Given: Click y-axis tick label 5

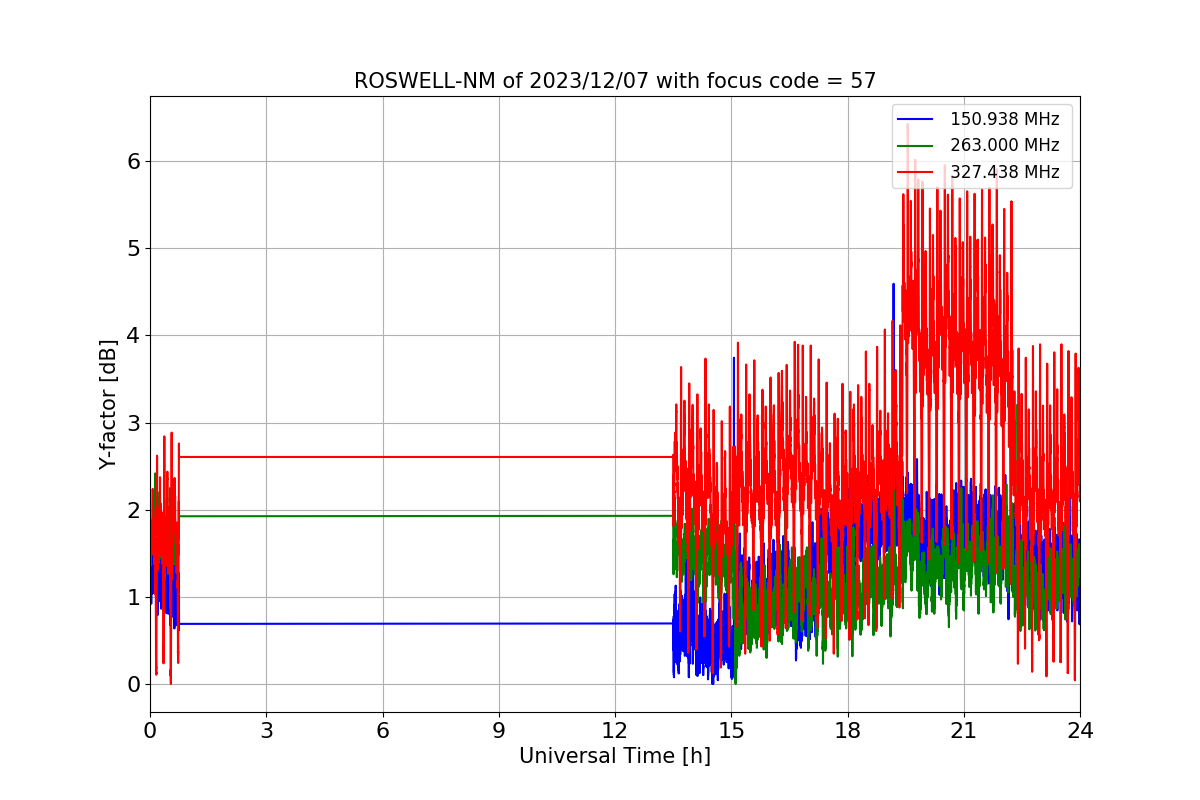Looking at the screenshot, I should [x=134, y=248].
